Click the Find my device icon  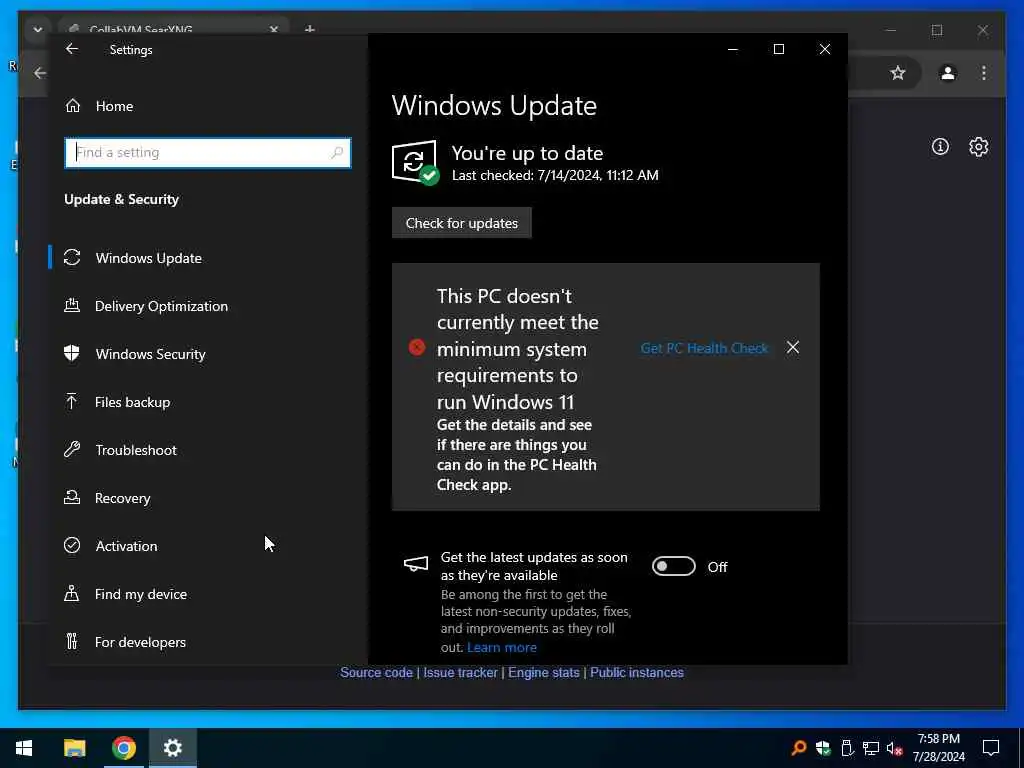click(72, 593)
